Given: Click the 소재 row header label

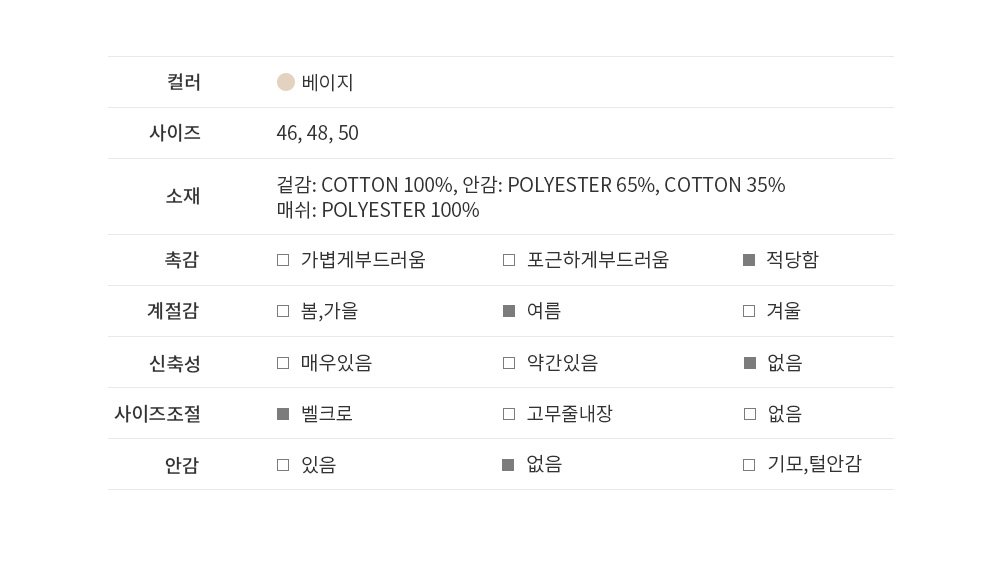Looking at the screenshot, I should point(182,196).
